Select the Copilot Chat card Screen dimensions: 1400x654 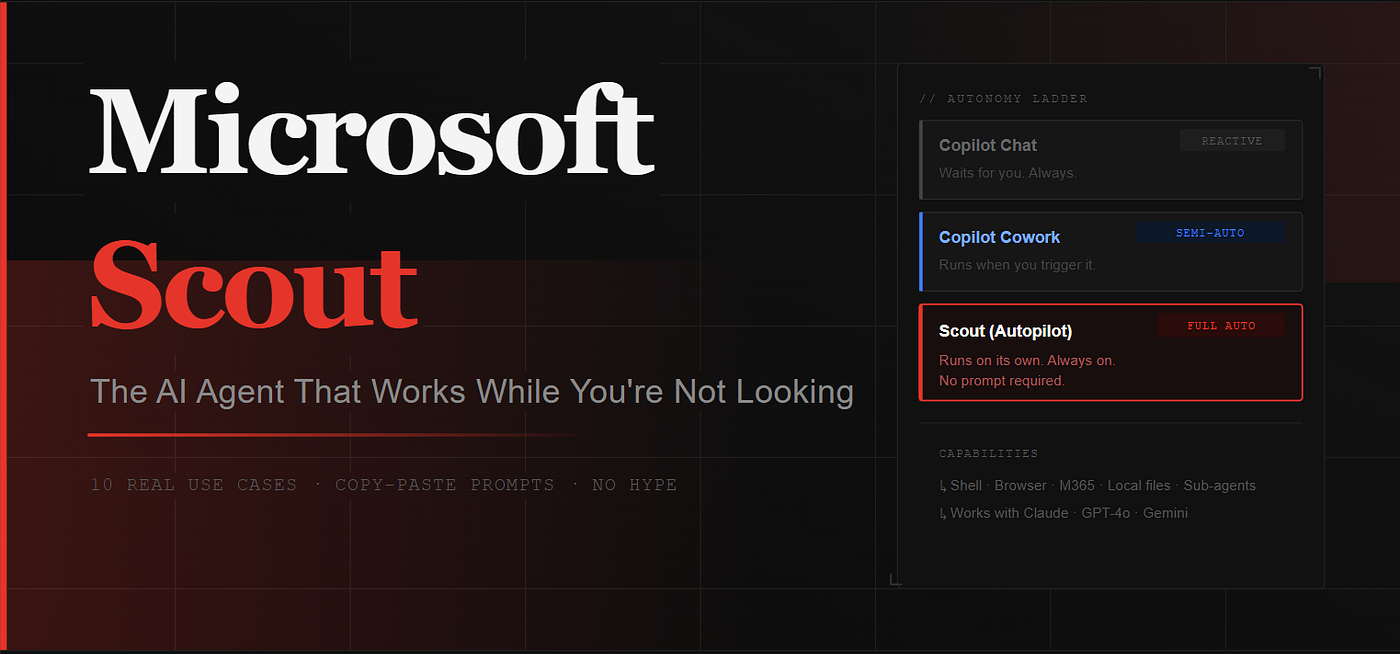point(1111,160)
